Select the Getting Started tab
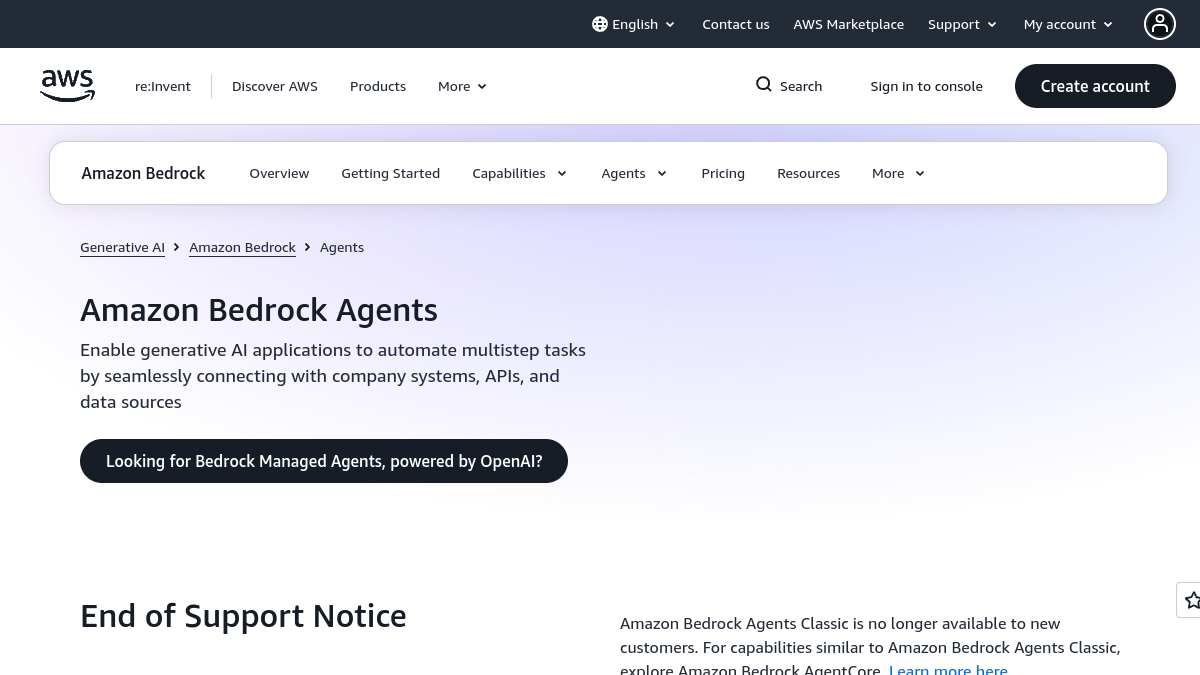 (x=391, y=173)
